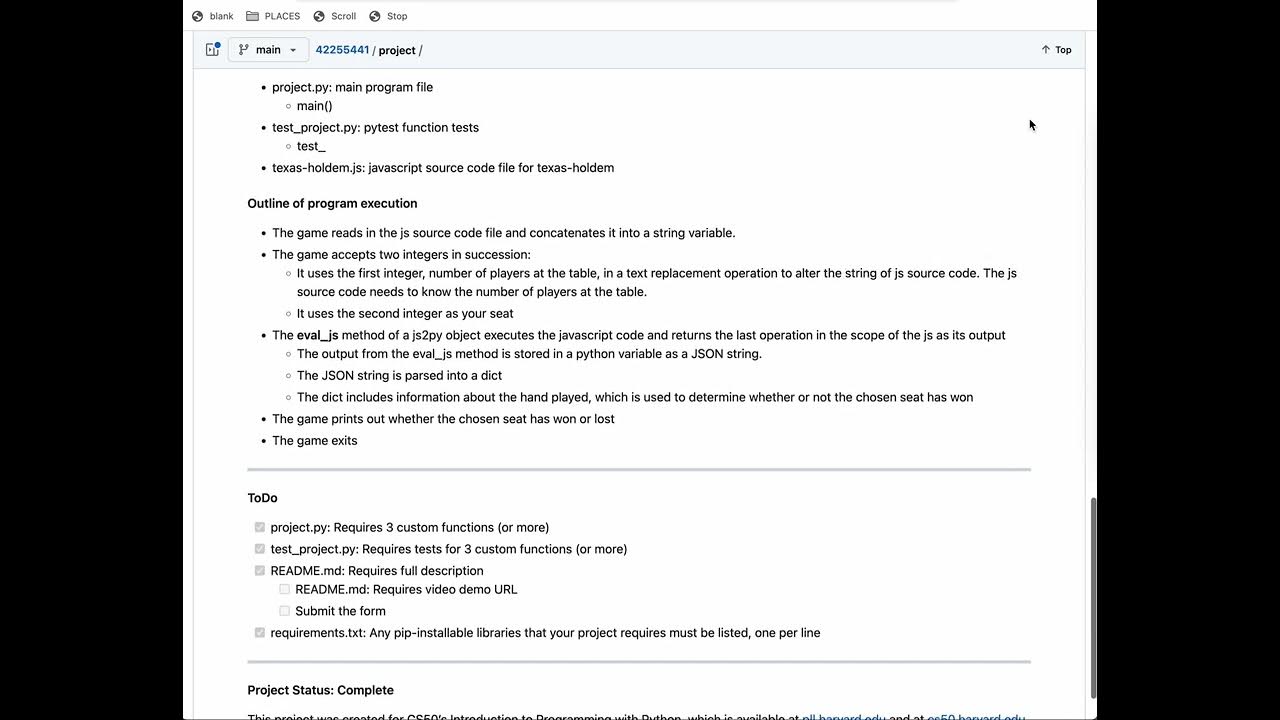
Task: Check the video demo URL checkbox
Action: pyautogui.click(x=285, y=589)
